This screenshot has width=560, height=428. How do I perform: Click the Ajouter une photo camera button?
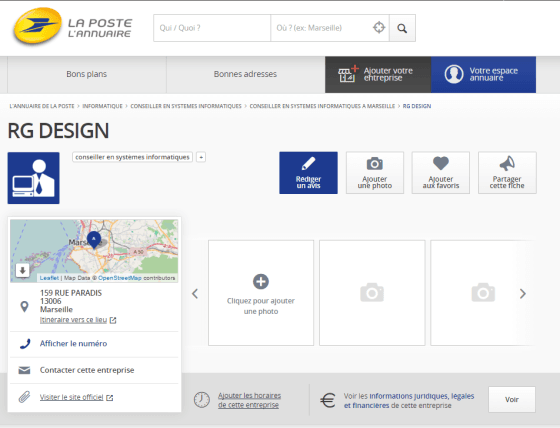[x=375, y=173]
